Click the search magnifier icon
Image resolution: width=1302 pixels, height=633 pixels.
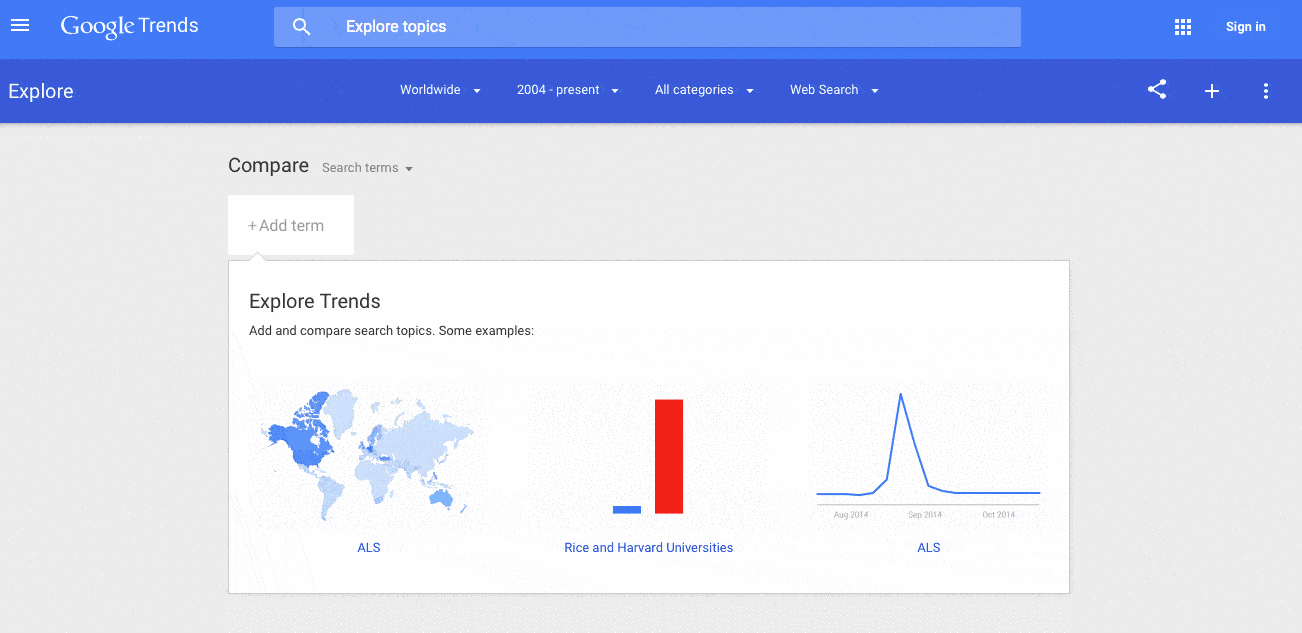pos(301,27)
